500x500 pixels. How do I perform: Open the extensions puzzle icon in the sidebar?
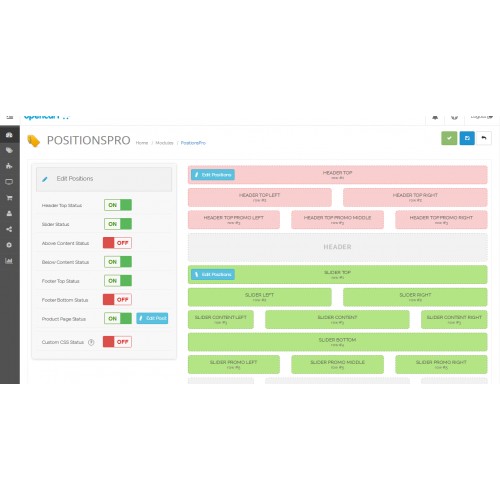tap(9, 166)
